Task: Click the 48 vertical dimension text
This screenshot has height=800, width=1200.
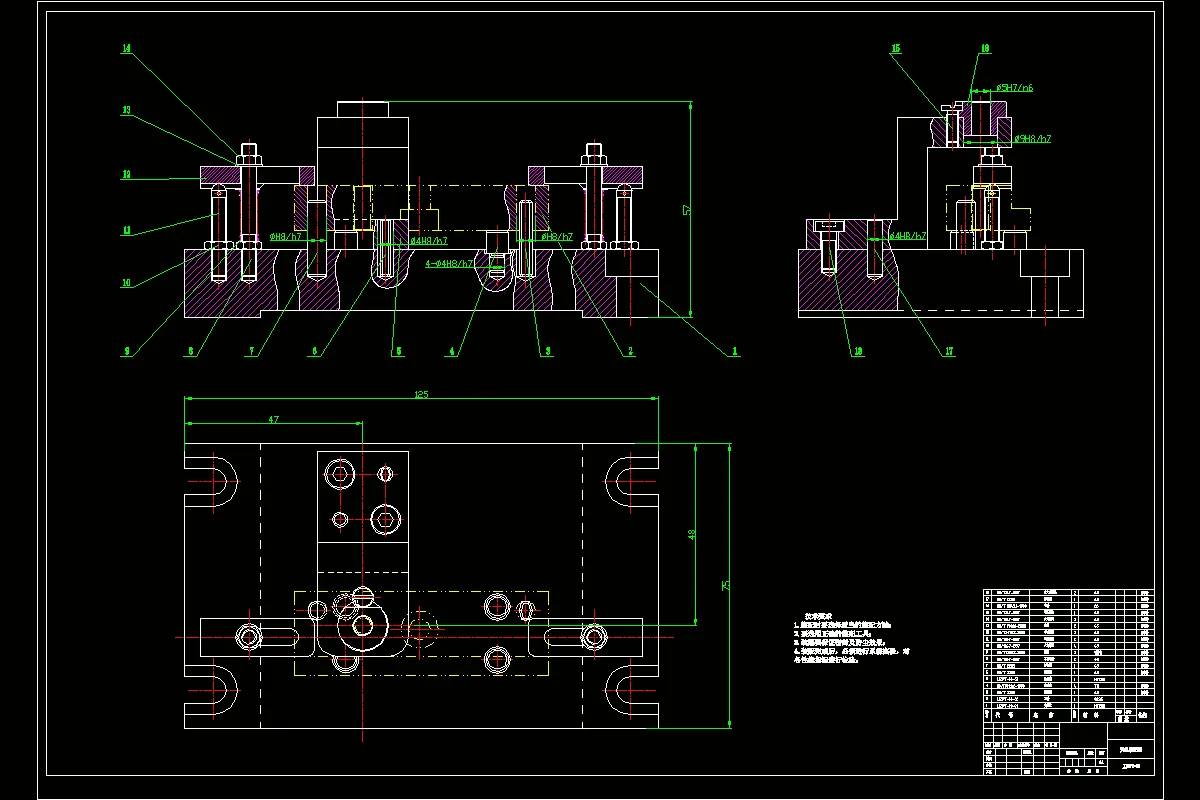Action: [x=692, y=534]
